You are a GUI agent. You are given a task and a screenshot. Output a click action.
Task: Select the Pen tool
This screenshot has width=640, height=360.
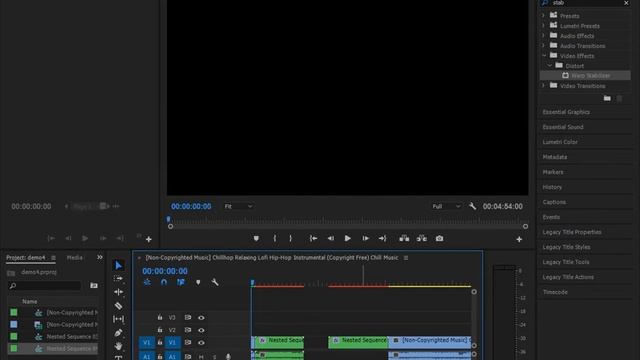pos(118,333)
